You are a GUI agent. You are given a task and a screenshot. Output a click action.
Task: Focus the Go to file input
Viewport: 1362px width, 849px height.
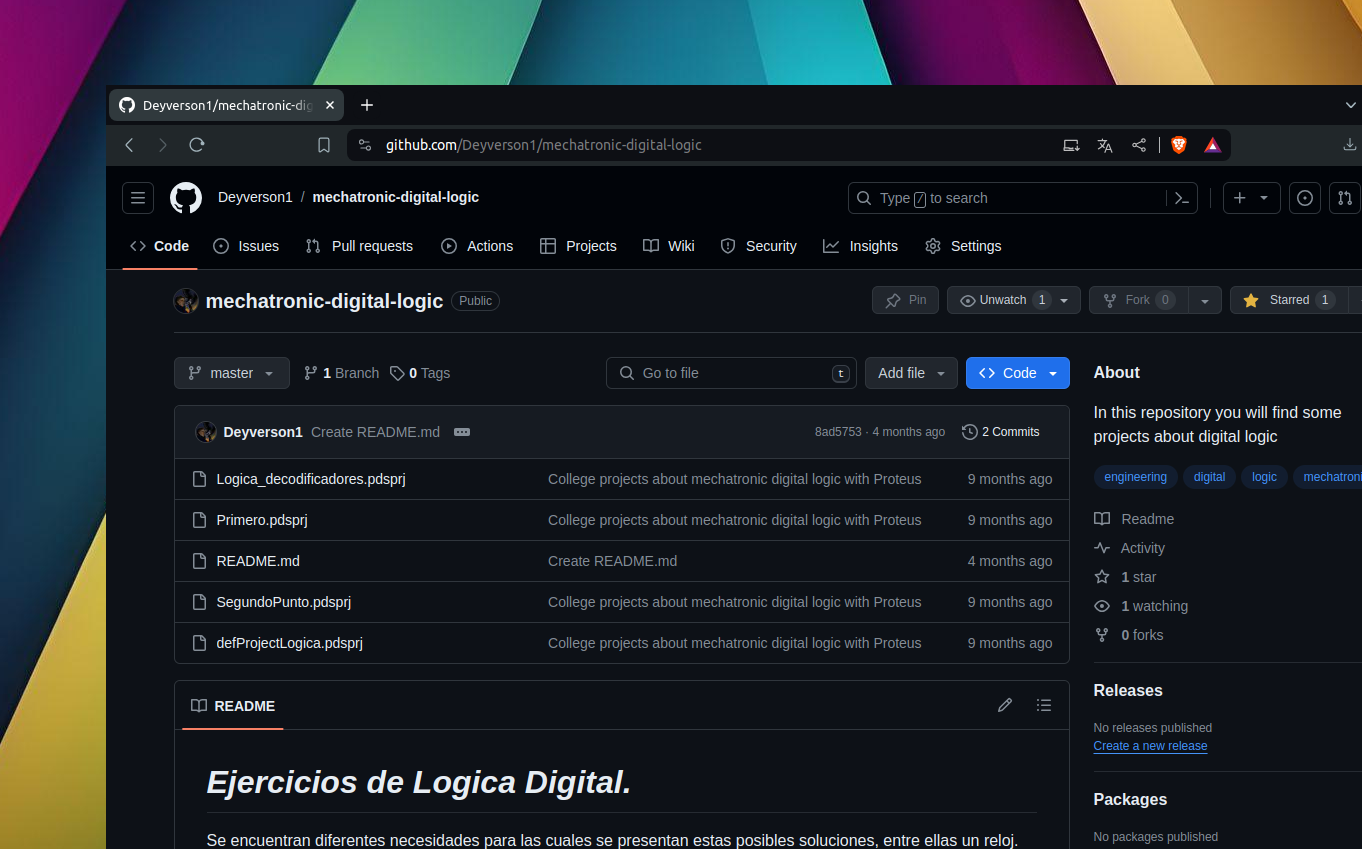pos(732,373)
